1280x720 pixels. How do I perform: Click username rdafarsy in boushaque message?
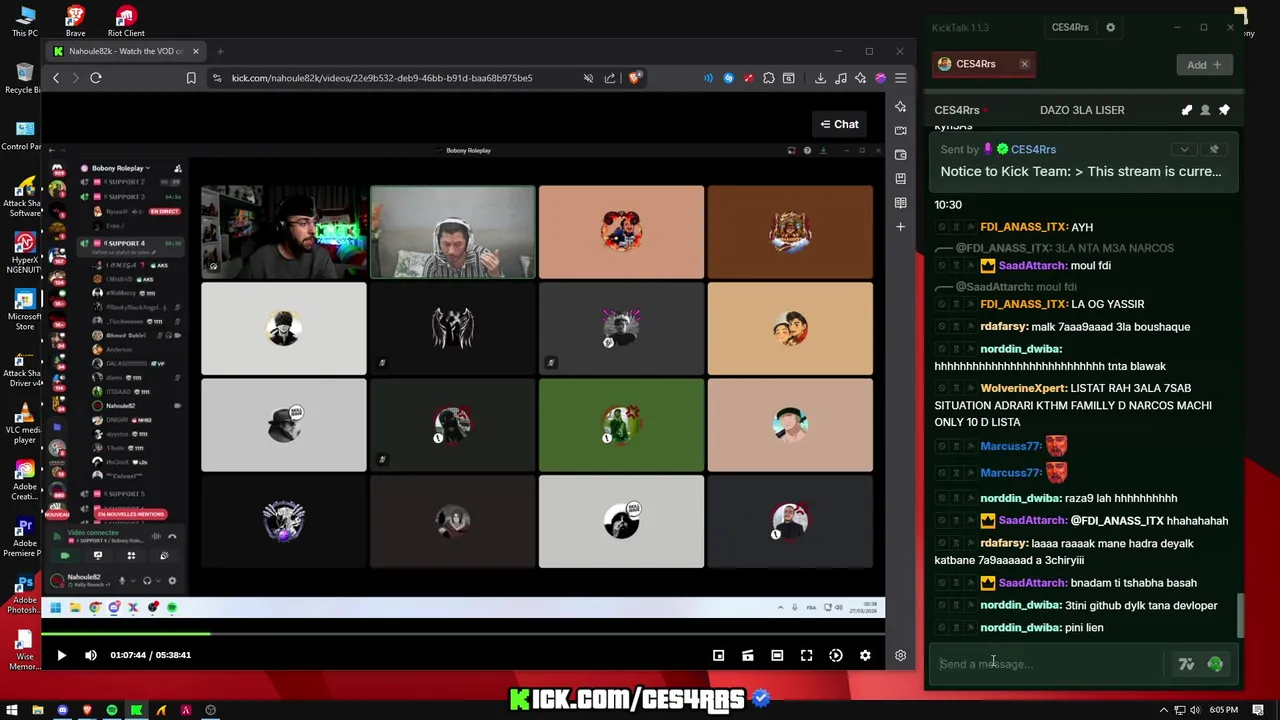pos(1004,327)
